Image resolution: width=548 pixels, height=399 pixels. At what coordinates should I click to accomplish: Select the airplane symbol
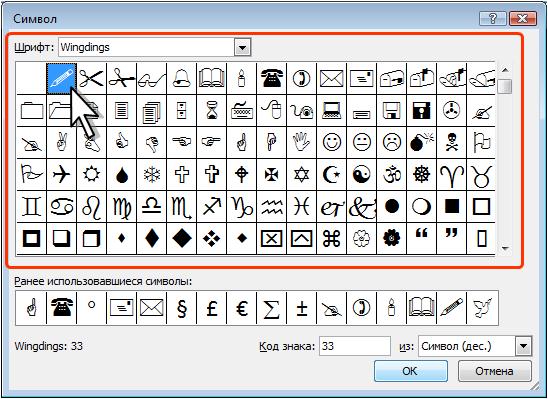click(x=62, y=174)
